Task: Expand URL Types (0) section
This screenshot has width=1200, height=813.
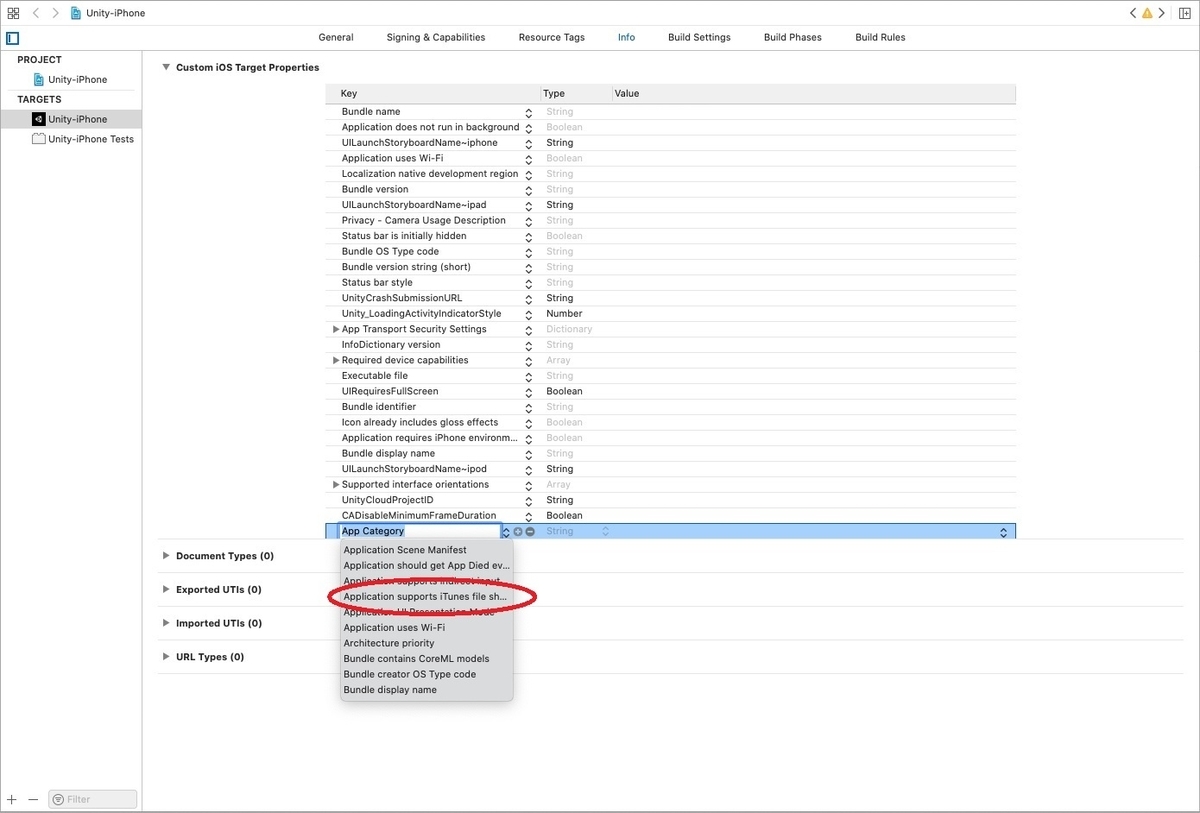Action: tap(166, 657)
